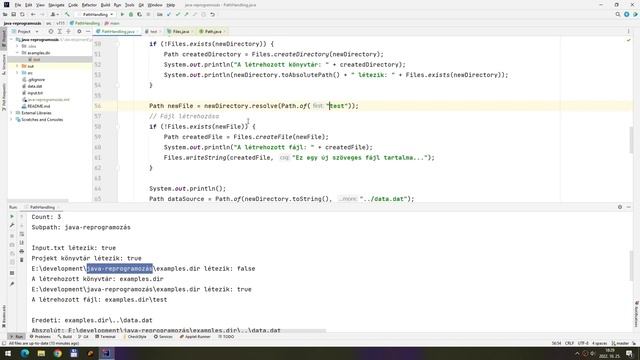Rerun program with green arrow in Run panel
640x360 pixels.
point(12,216)
